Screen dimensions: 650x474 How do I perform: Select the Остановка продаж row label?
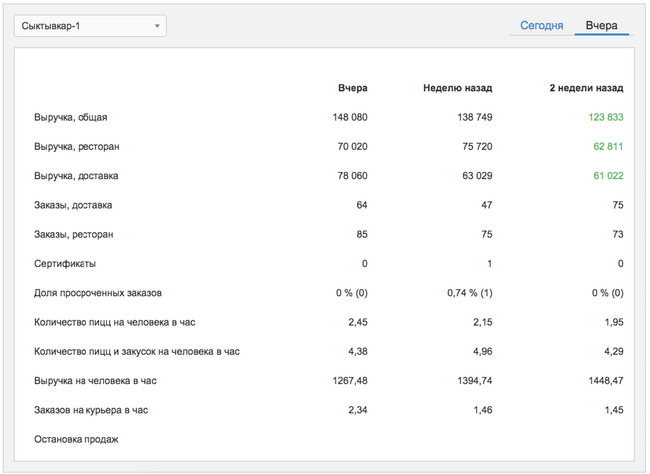(76, 440)
